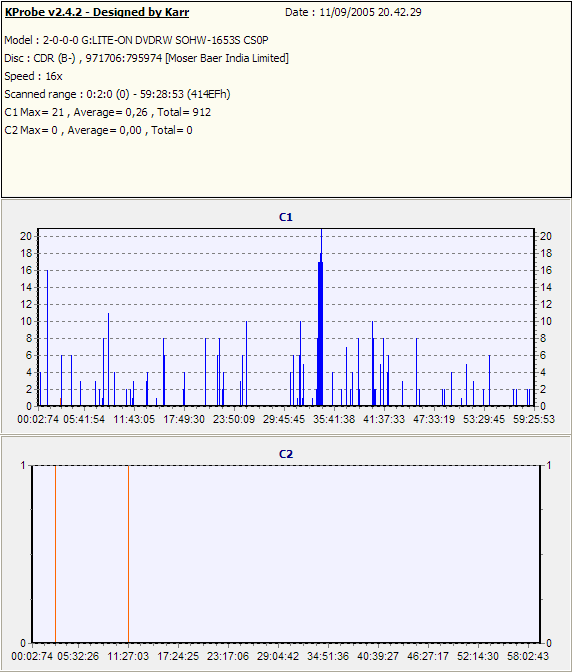The width and height of the screenshot is (572, 672).
Task: Click the Model LITE-ON DVDRW line
Action: click(x=136, y=40)
